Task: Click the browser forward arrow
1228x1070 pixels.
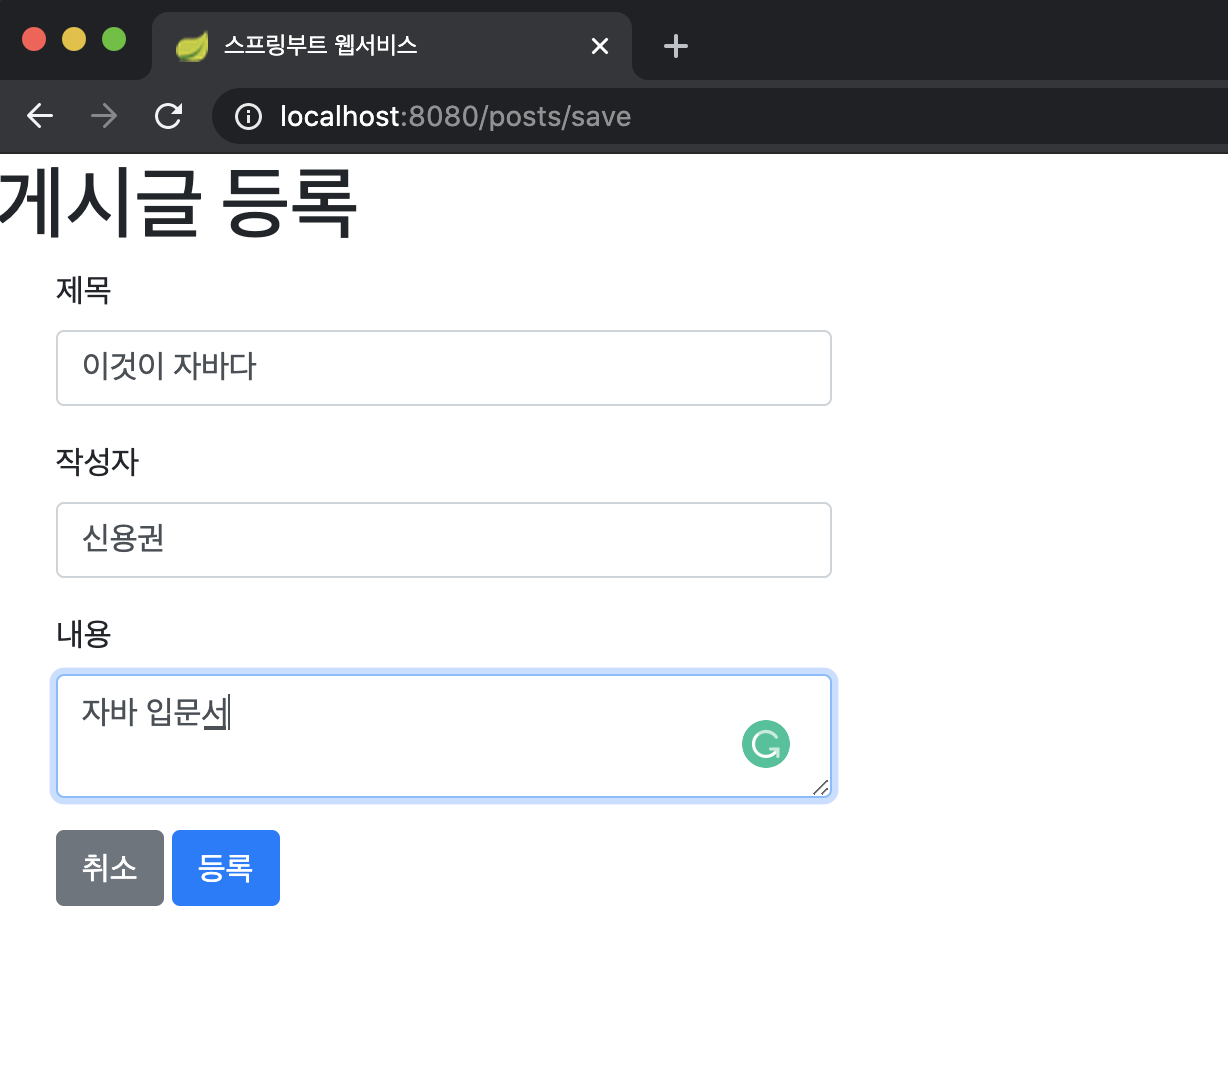Action: pos(103,116)
